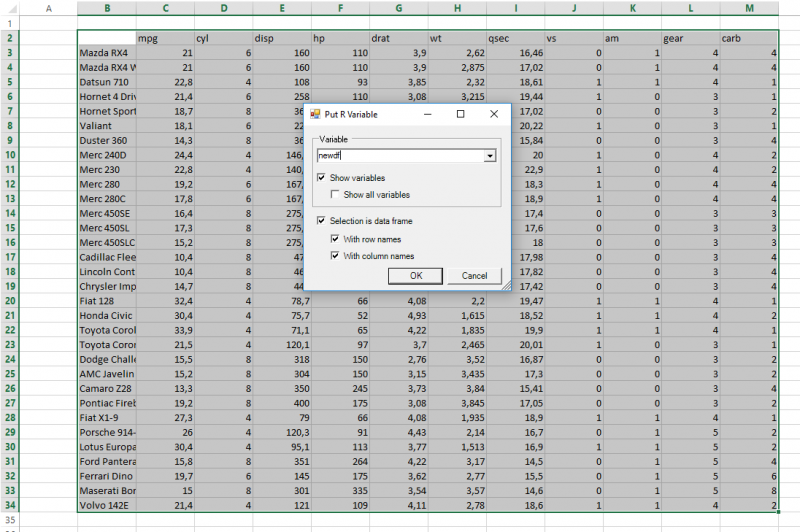Click the wt column heading cell
Screen dimensions: 800x532
tap(457, 38)
